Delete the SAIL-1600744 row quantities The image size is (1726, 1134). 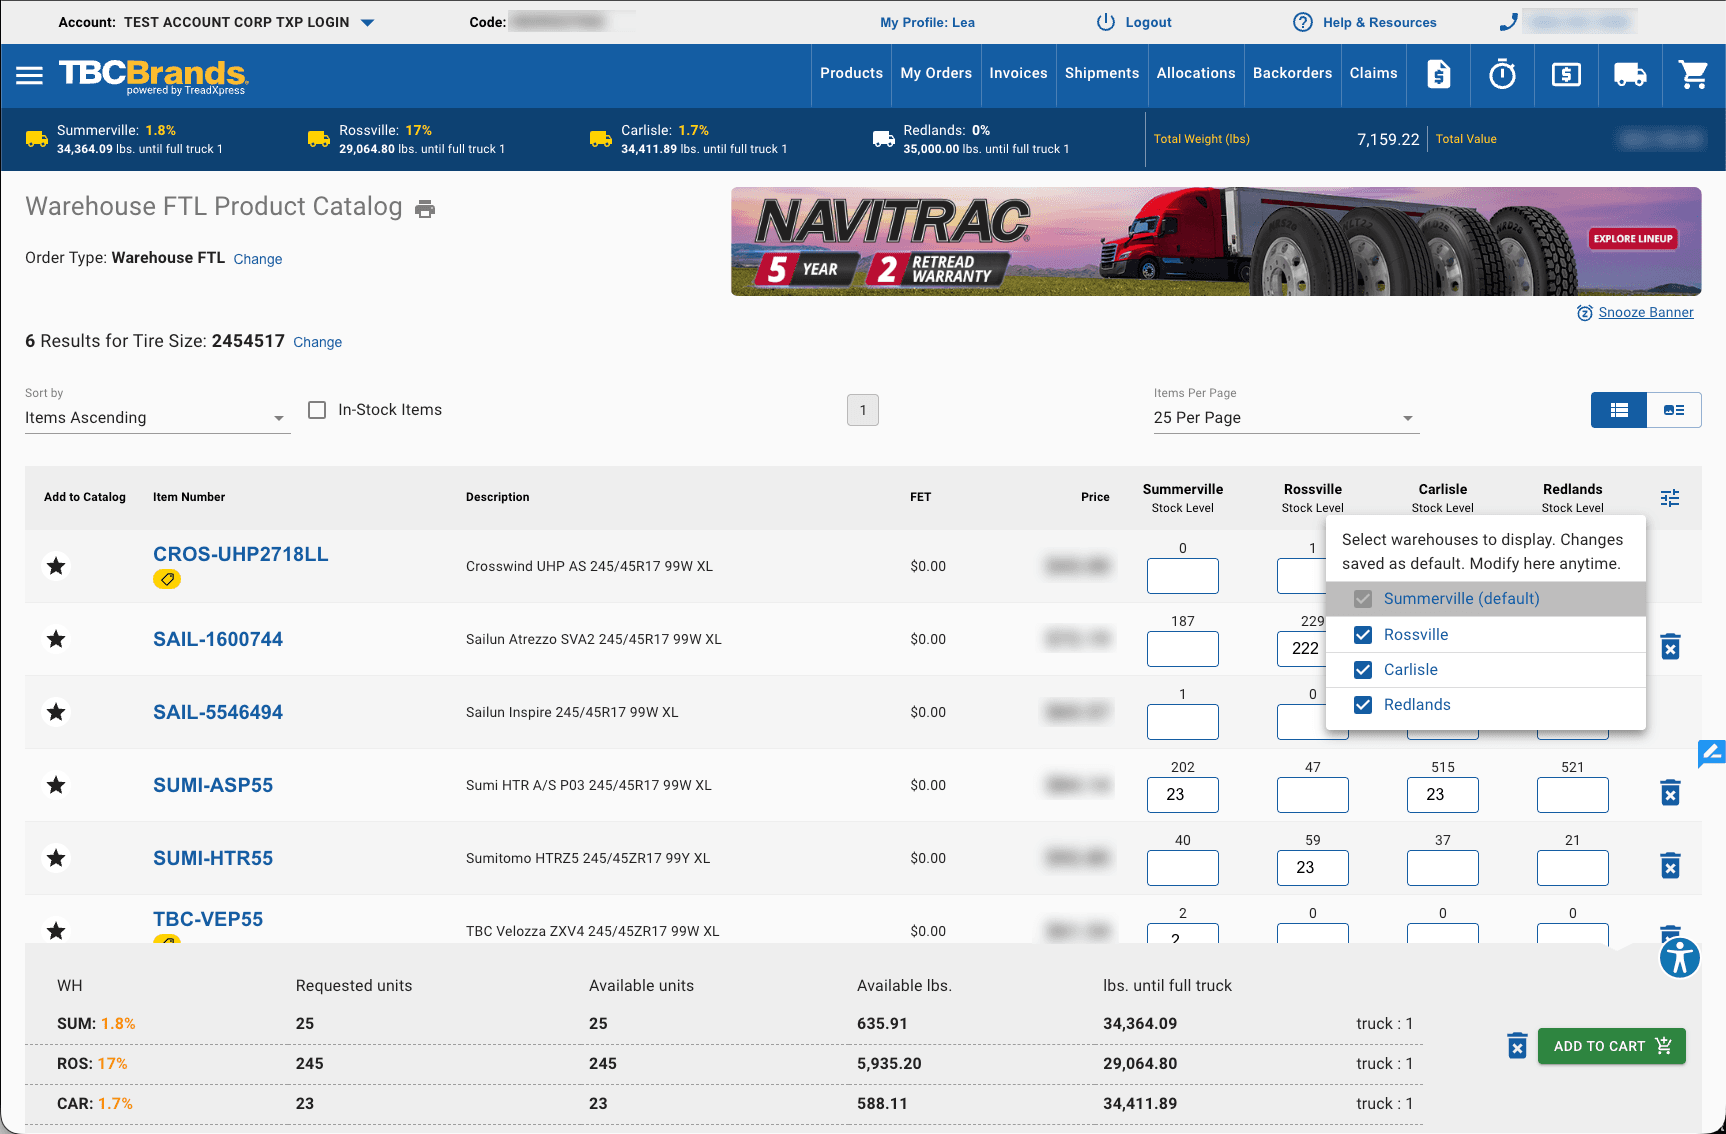click(x=1670, y=647)
